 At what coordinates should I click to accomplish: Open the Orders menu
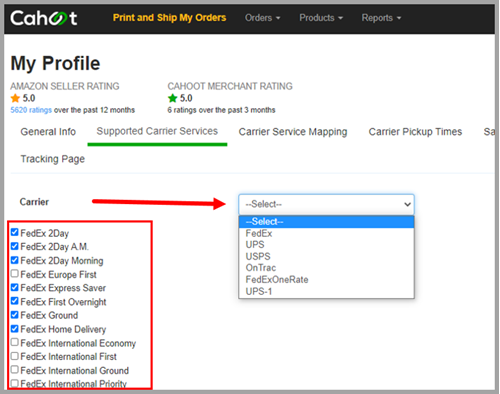pyautogui.click(x=262, y=18)
